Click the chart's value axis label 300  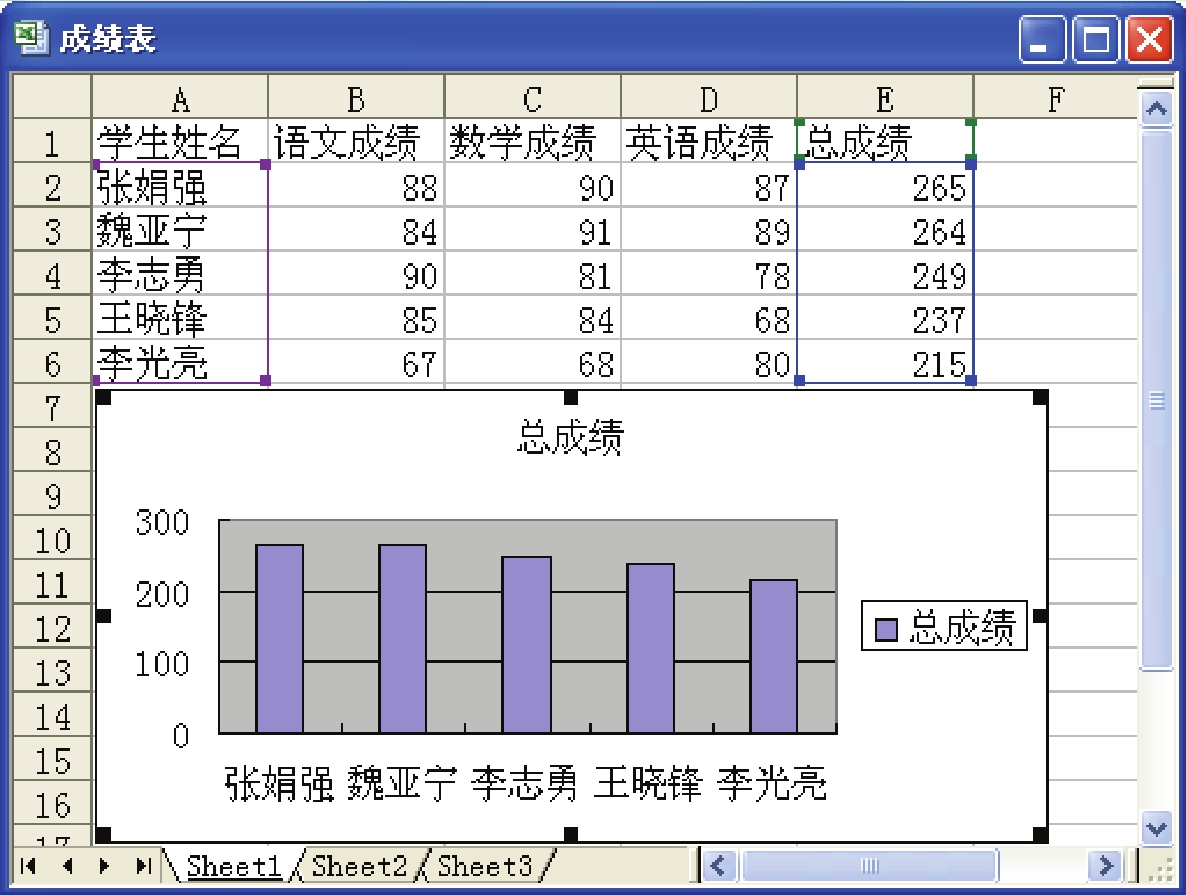(x=163, y=523)
